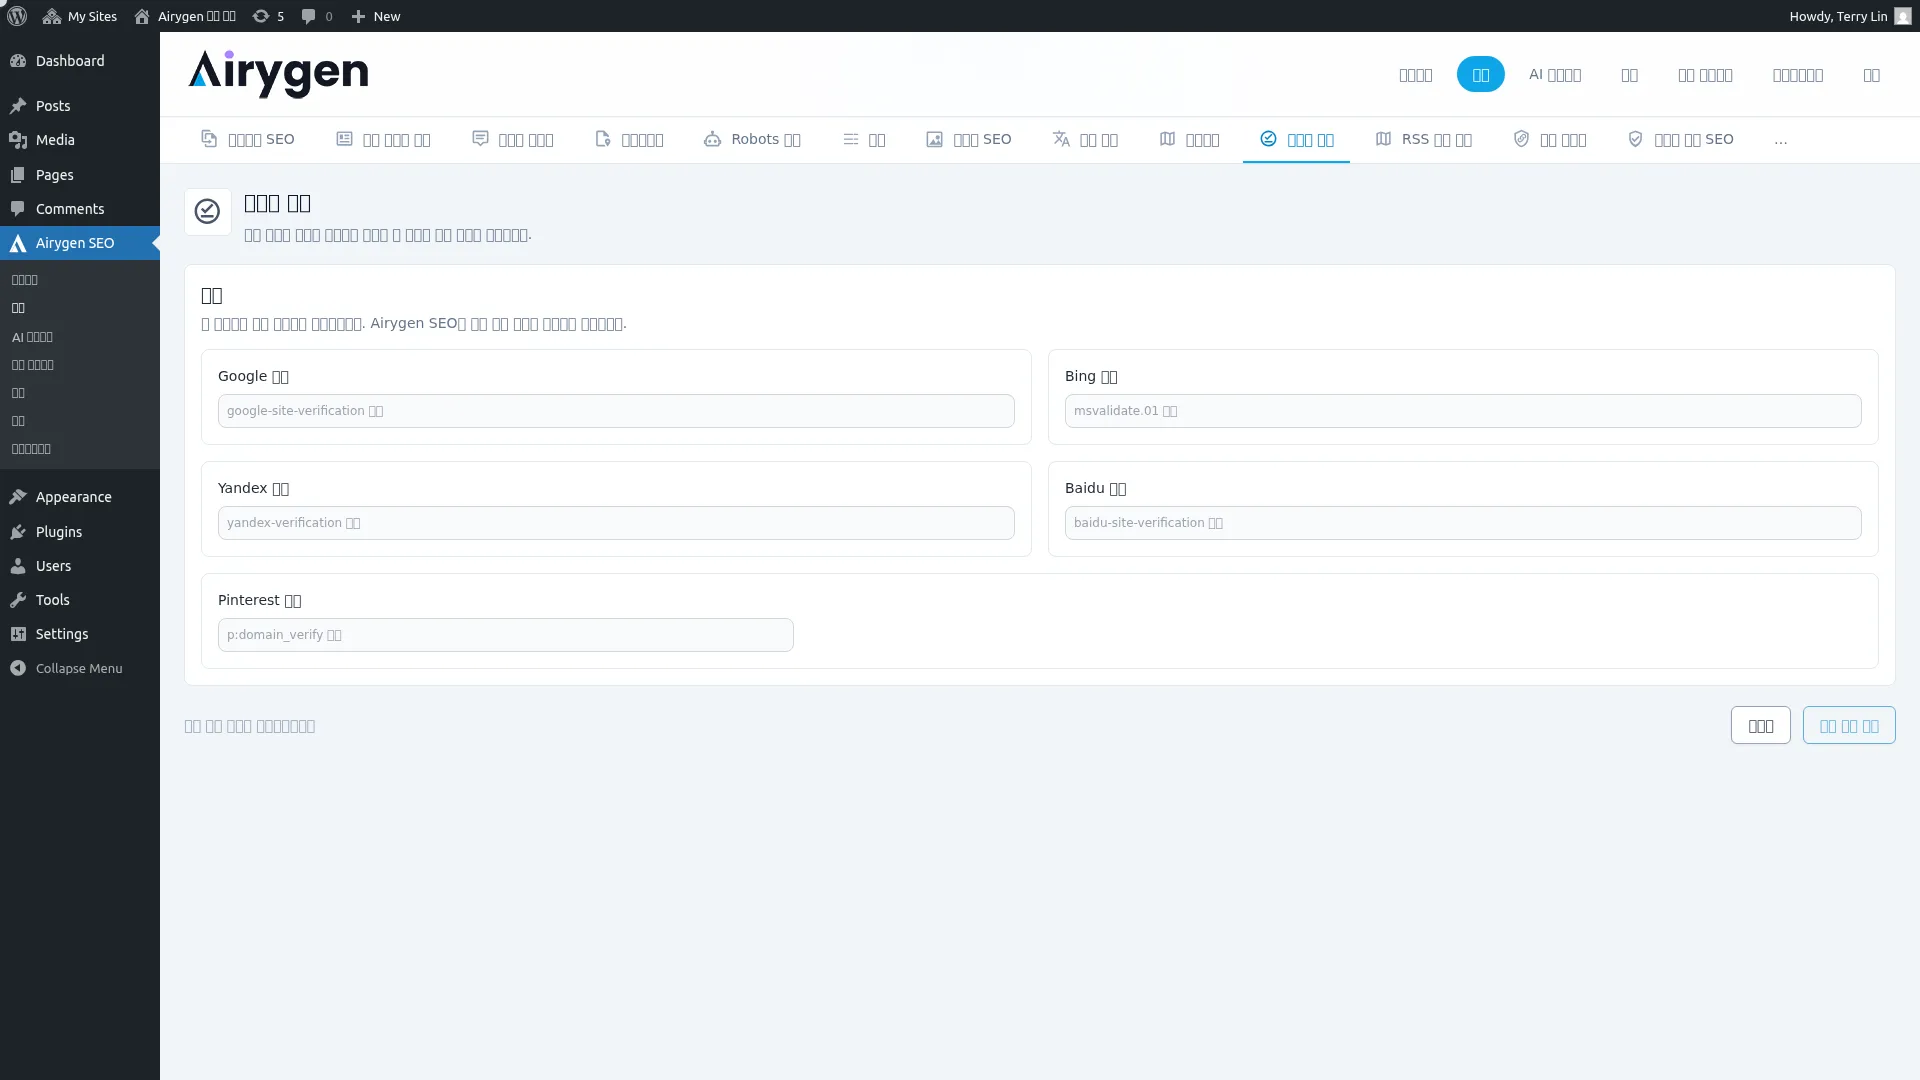Click the Posts pin icon
Screen dimensions: 1920x1080
coord(18,106)
